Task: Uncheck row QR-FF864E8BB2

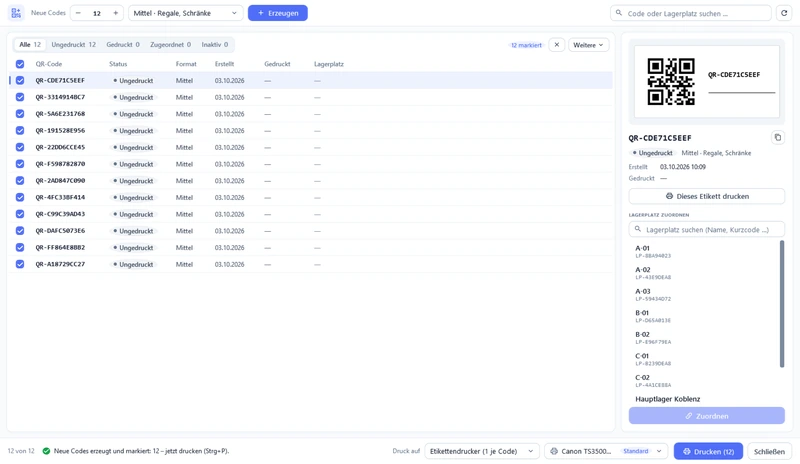Action: click(20, 248)
